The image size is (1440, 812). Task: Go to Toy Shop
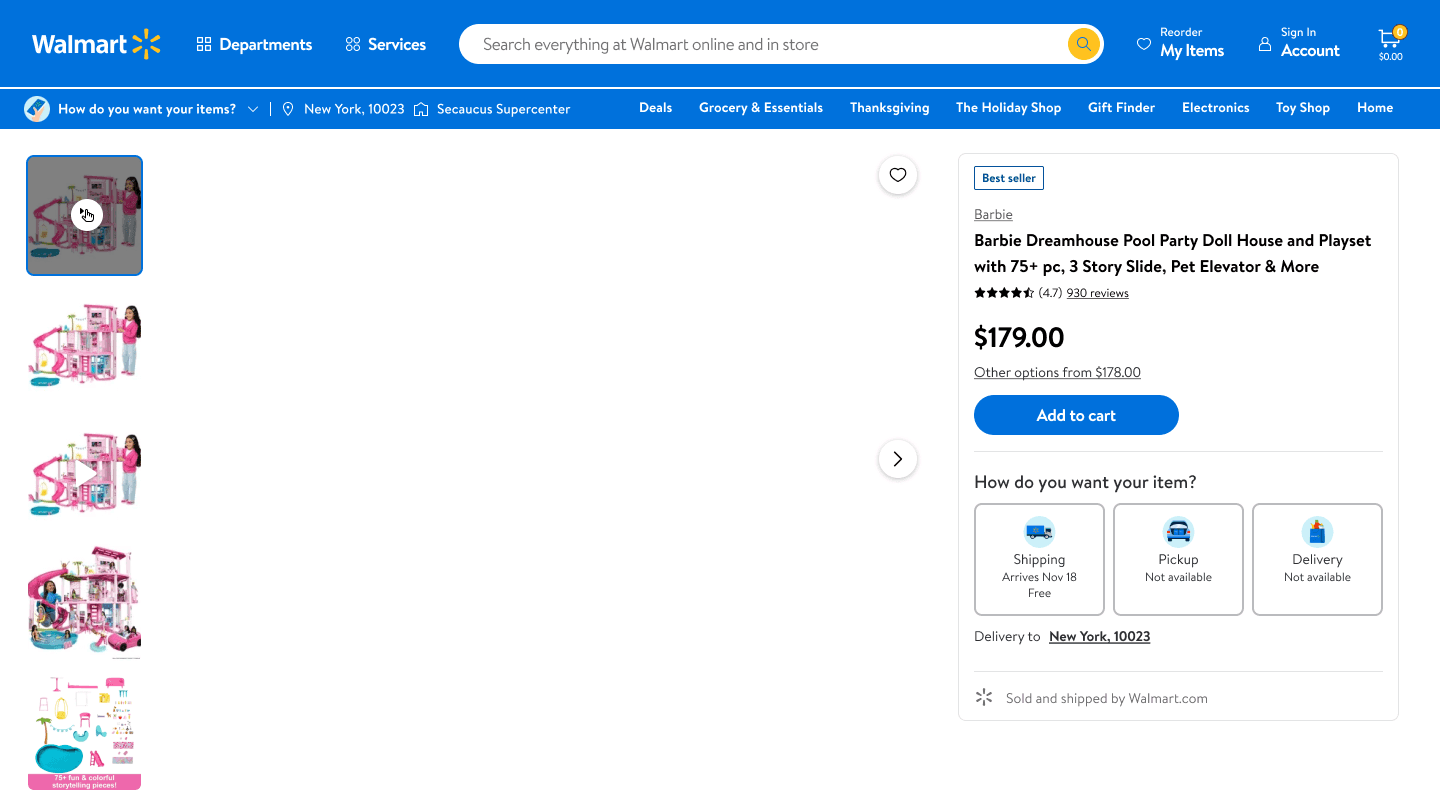(1303, 107)
